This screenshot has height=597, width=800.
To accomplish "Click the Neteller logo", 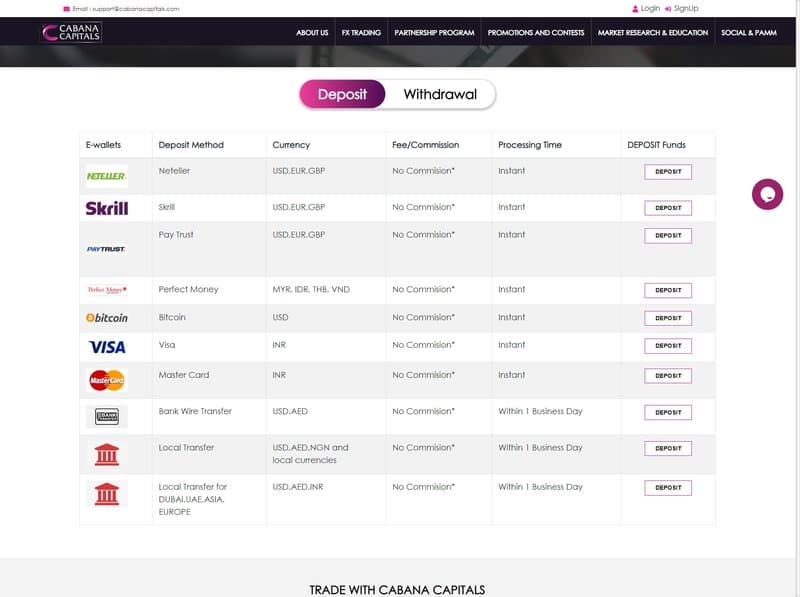I will coord(106,176).
